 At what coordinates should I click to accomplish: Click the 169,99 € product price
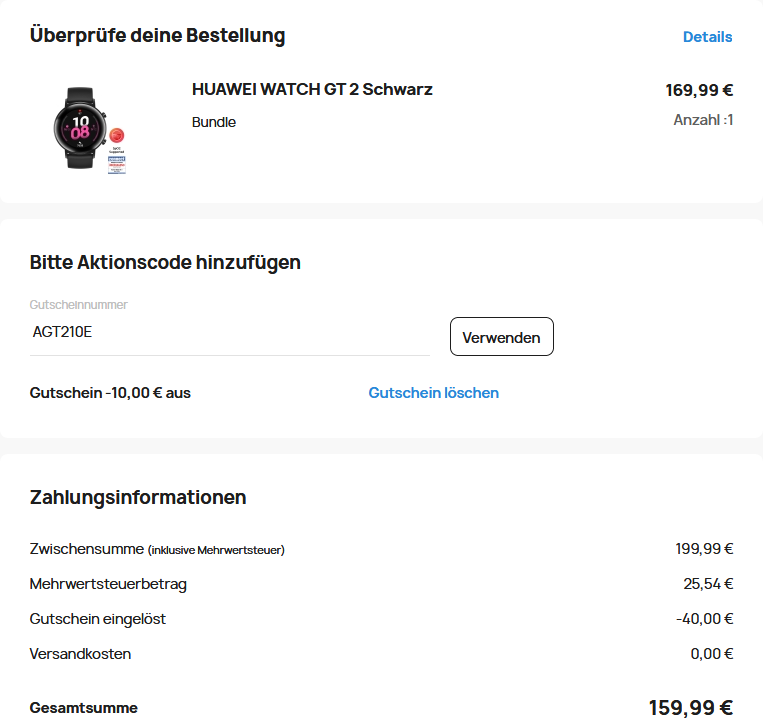coord(699,90)
